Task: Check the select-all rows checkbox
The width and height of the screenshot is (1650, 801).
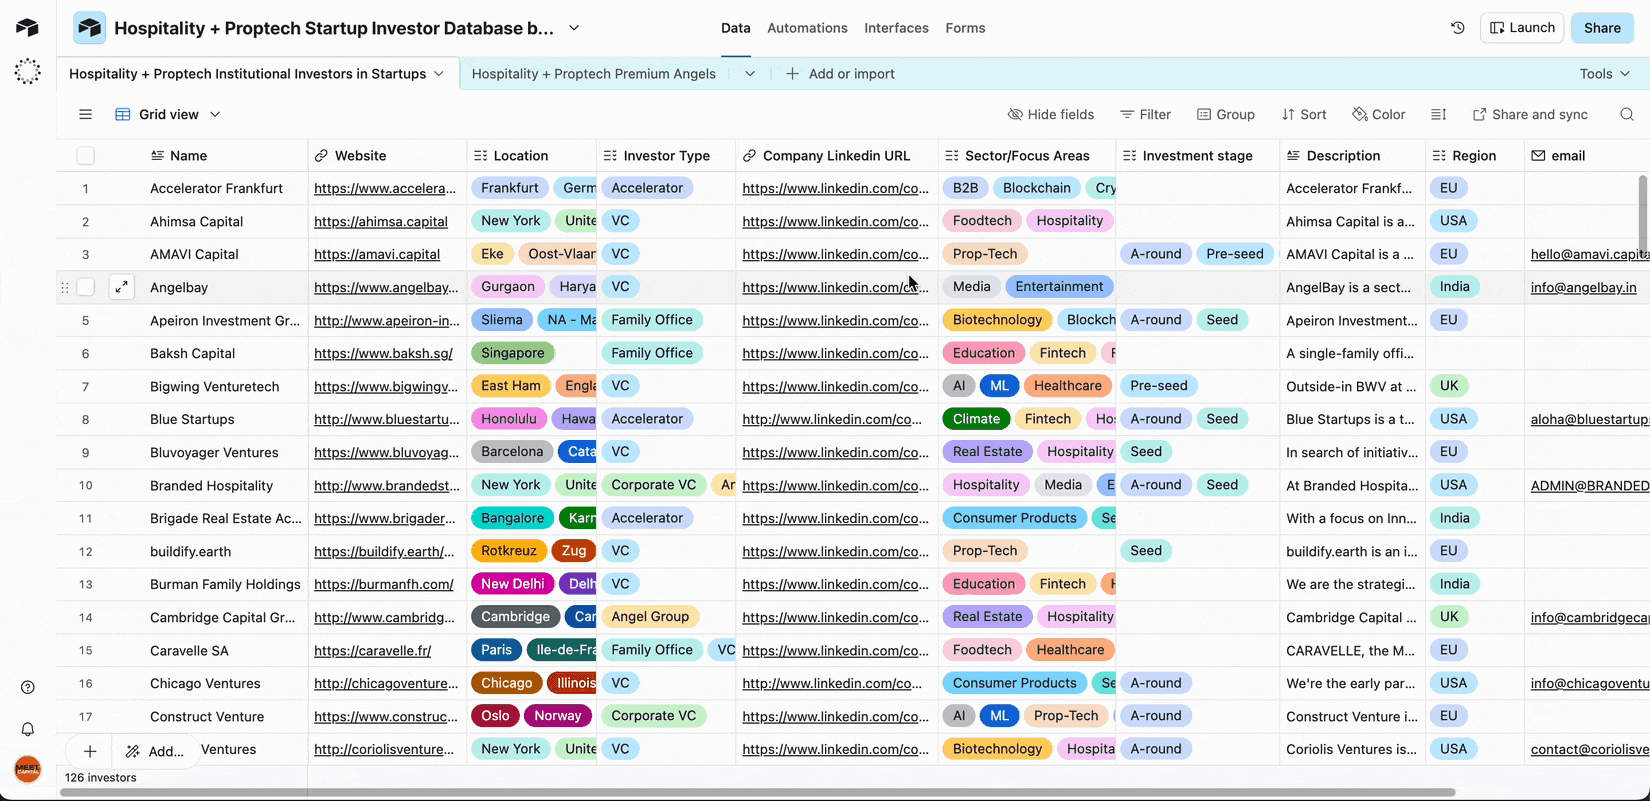Action: (x=86, y=156)
